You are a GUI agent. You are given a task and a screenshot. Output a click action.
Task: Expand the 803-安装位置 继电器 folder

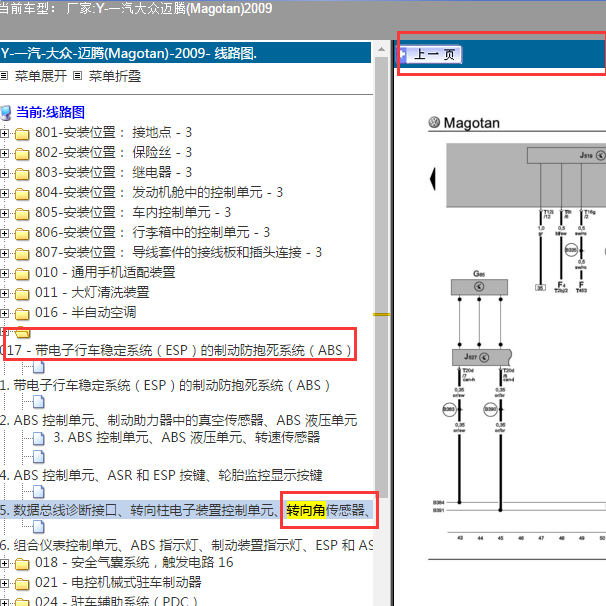(x=4, y=174)
